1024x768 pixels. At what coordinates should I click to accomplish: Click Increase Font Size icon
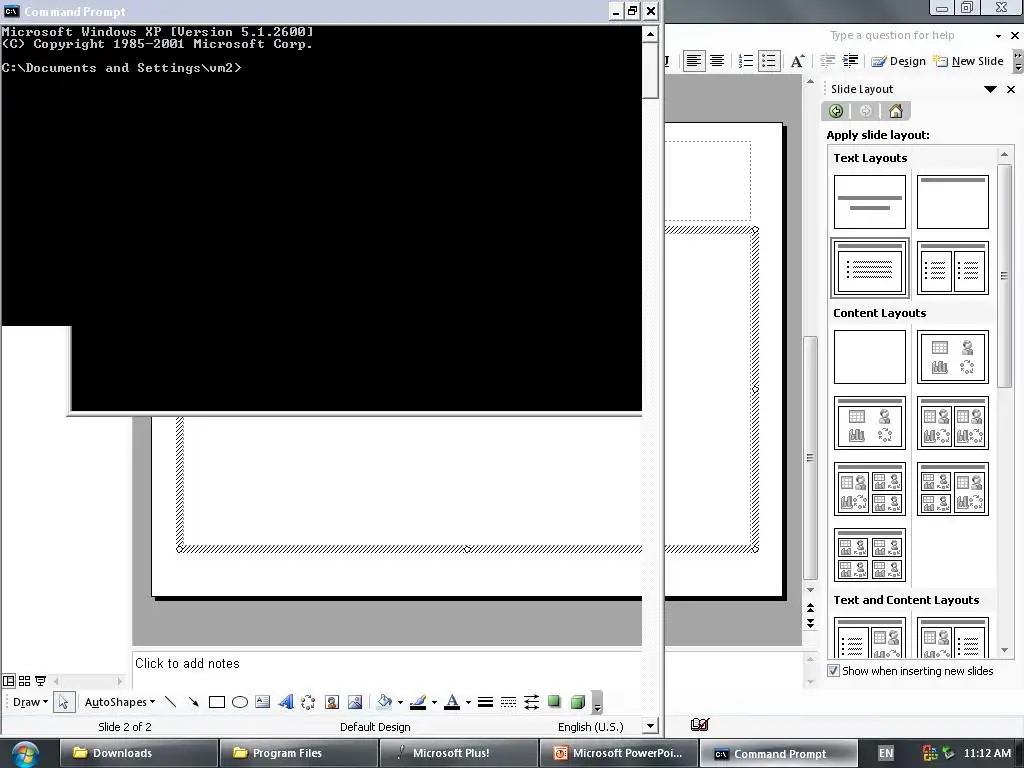(797, 61)
